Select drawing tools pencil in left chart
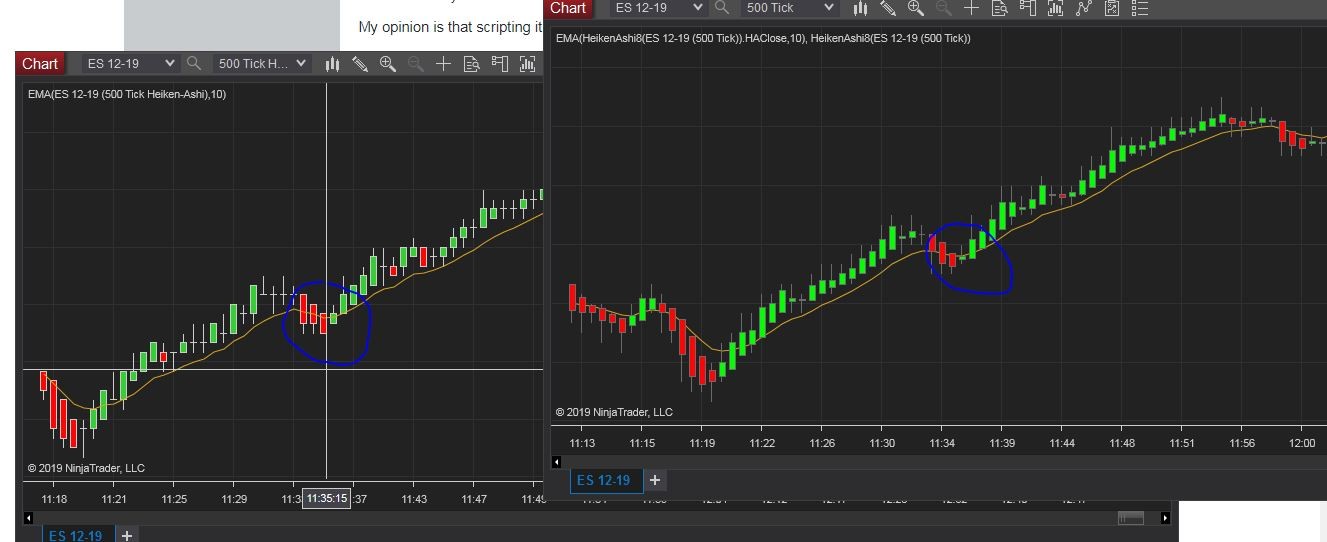The image size is (1327, 542). tap(360, 64)
